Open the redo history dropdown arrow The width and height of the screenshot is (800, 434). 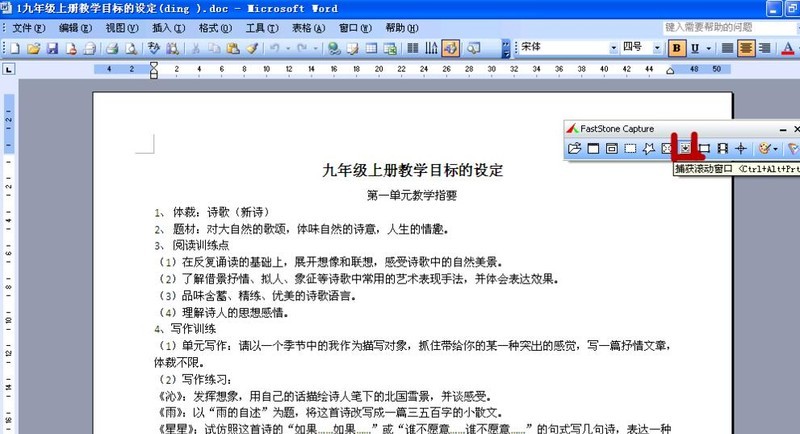coord(316,48)
